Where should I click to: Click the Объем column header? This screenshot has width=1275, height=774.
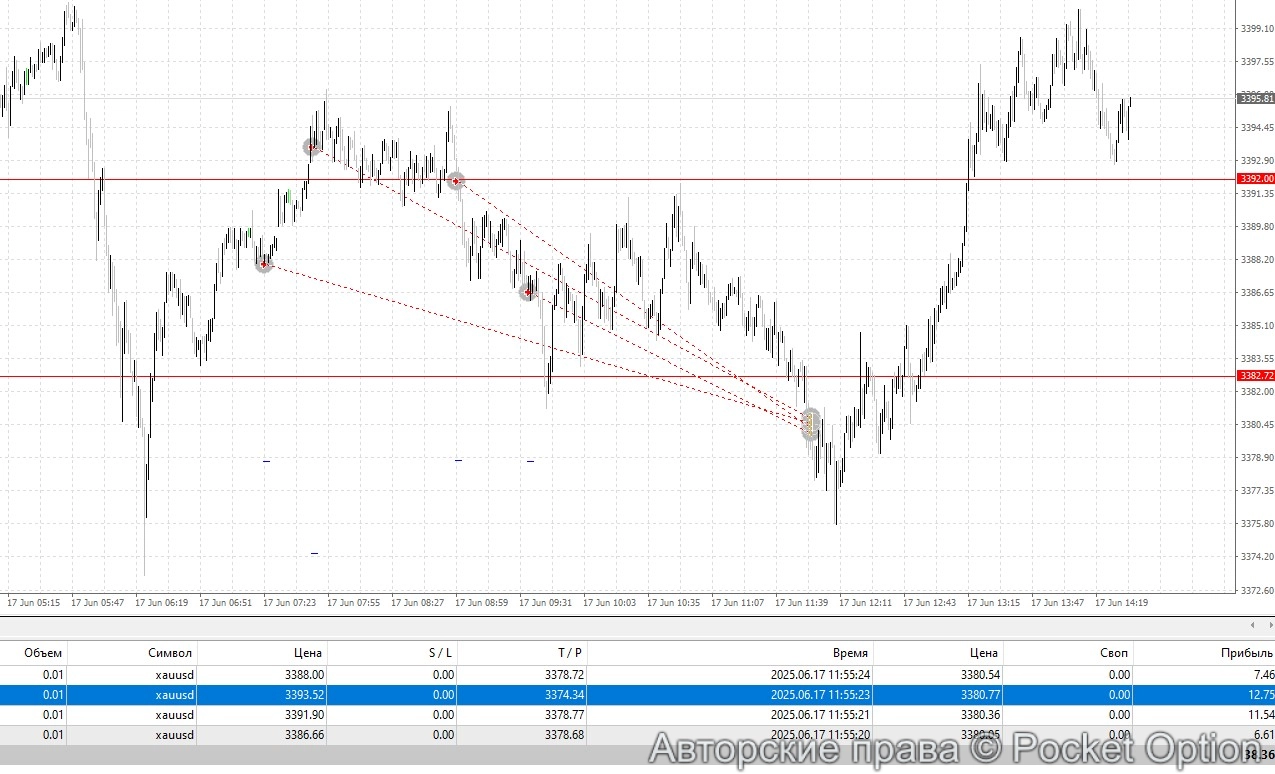click(42, 652)
